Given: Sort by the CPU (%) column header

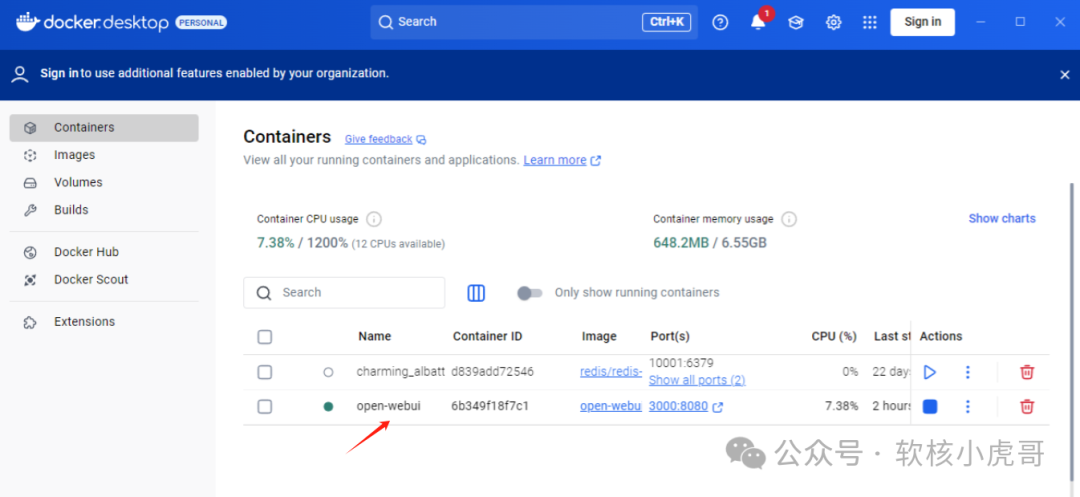Looking at the screenshot, I should point(834,337).
